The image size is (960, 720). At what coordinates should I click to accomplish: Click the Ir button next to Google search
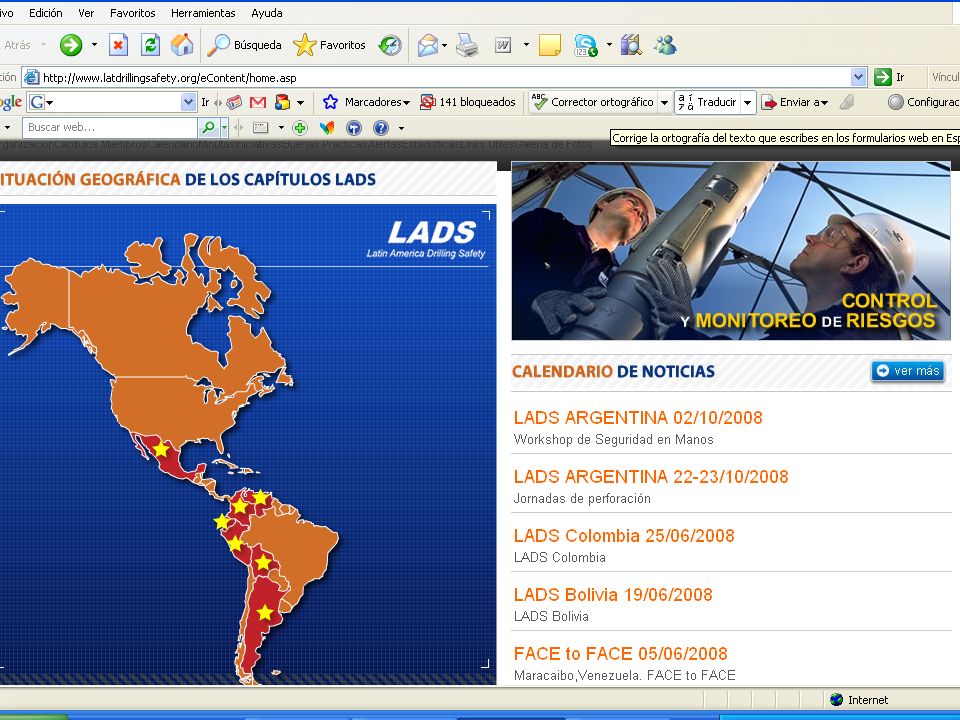[205, 102]
